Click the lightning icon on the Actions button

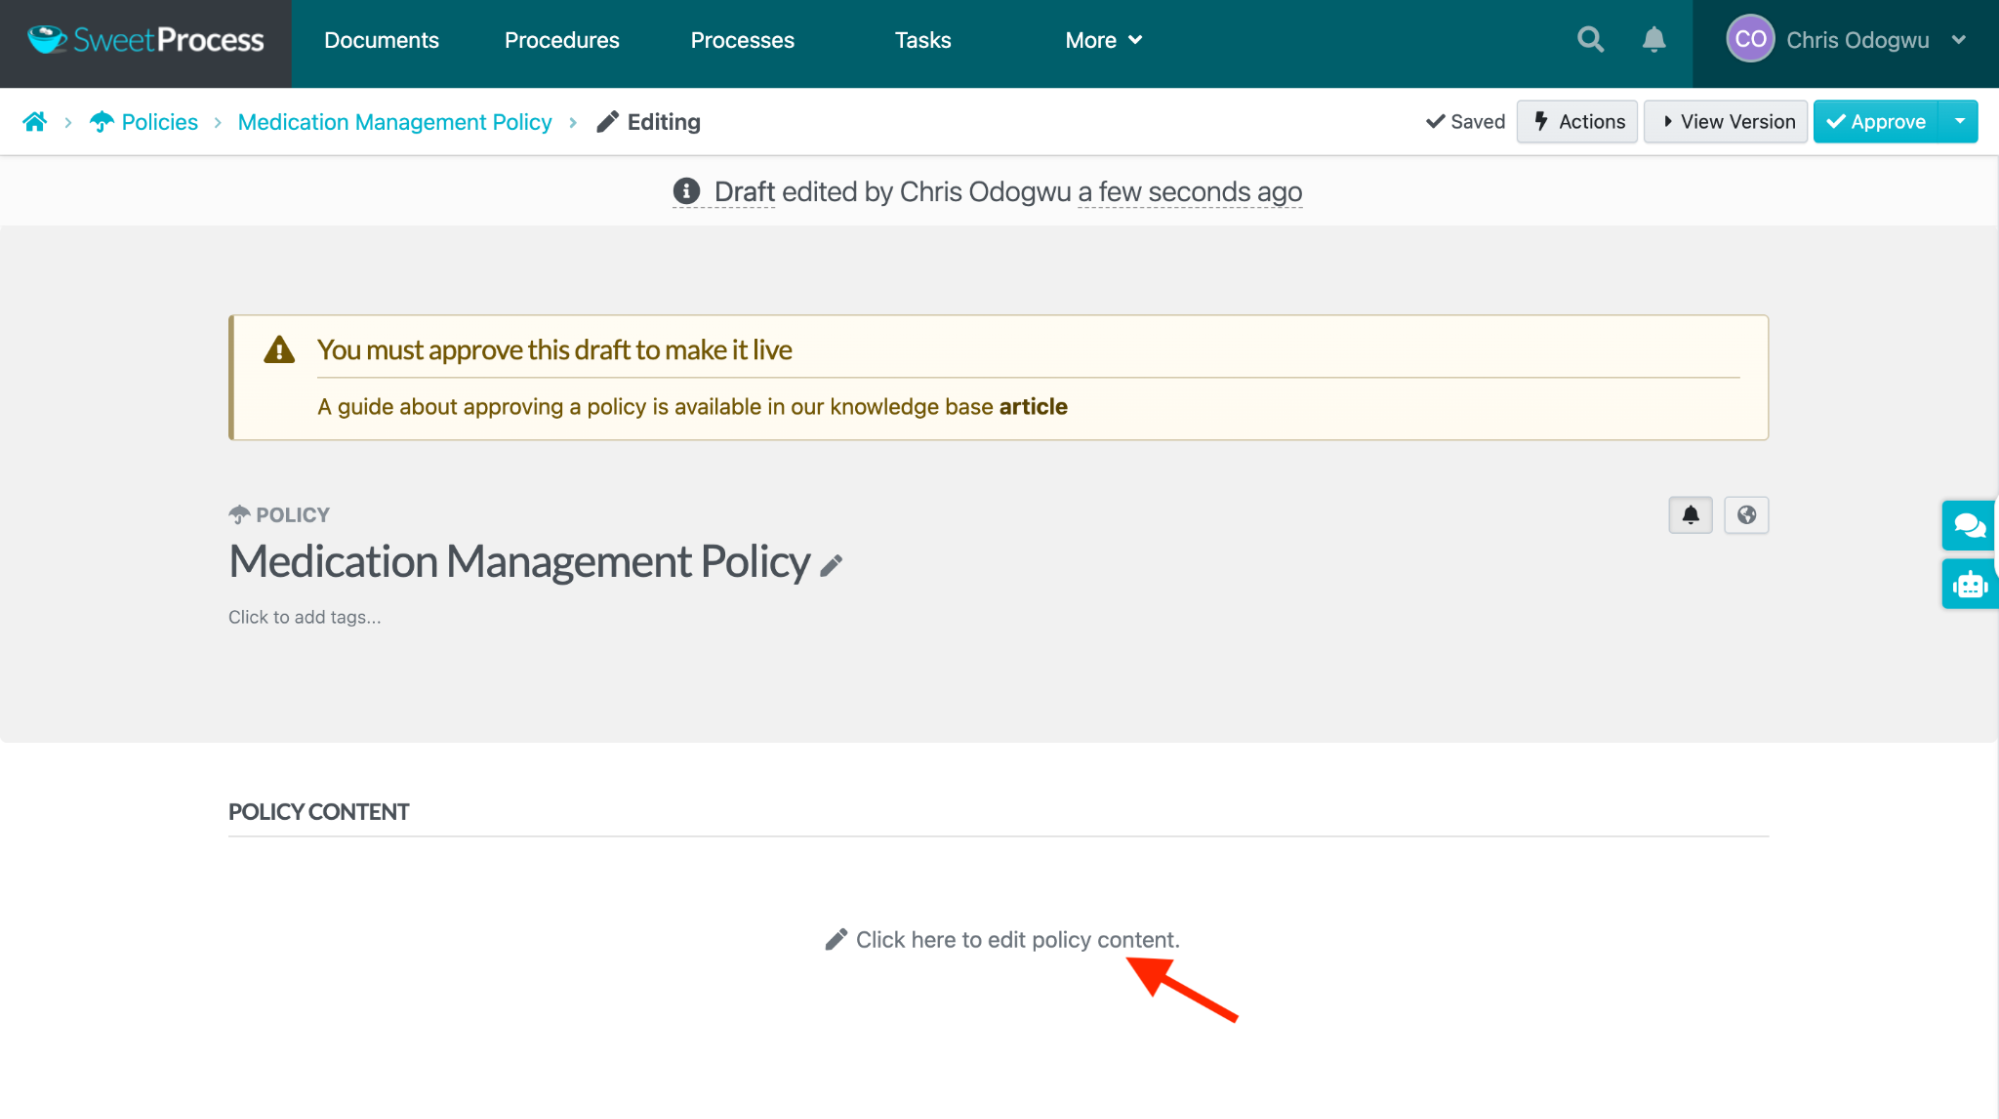coord(1541,121)
